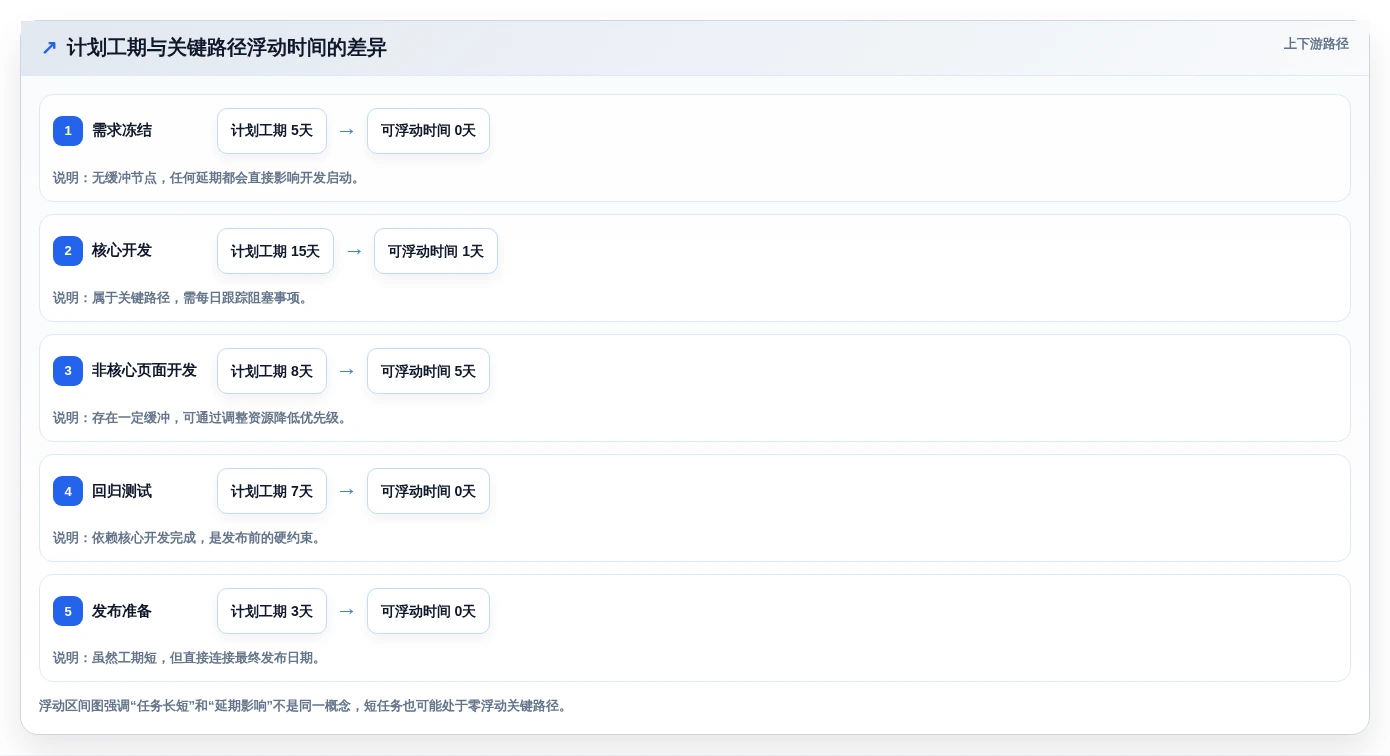
Task: Click the 计划工期 5天 chip
Action: click(272, 131)
